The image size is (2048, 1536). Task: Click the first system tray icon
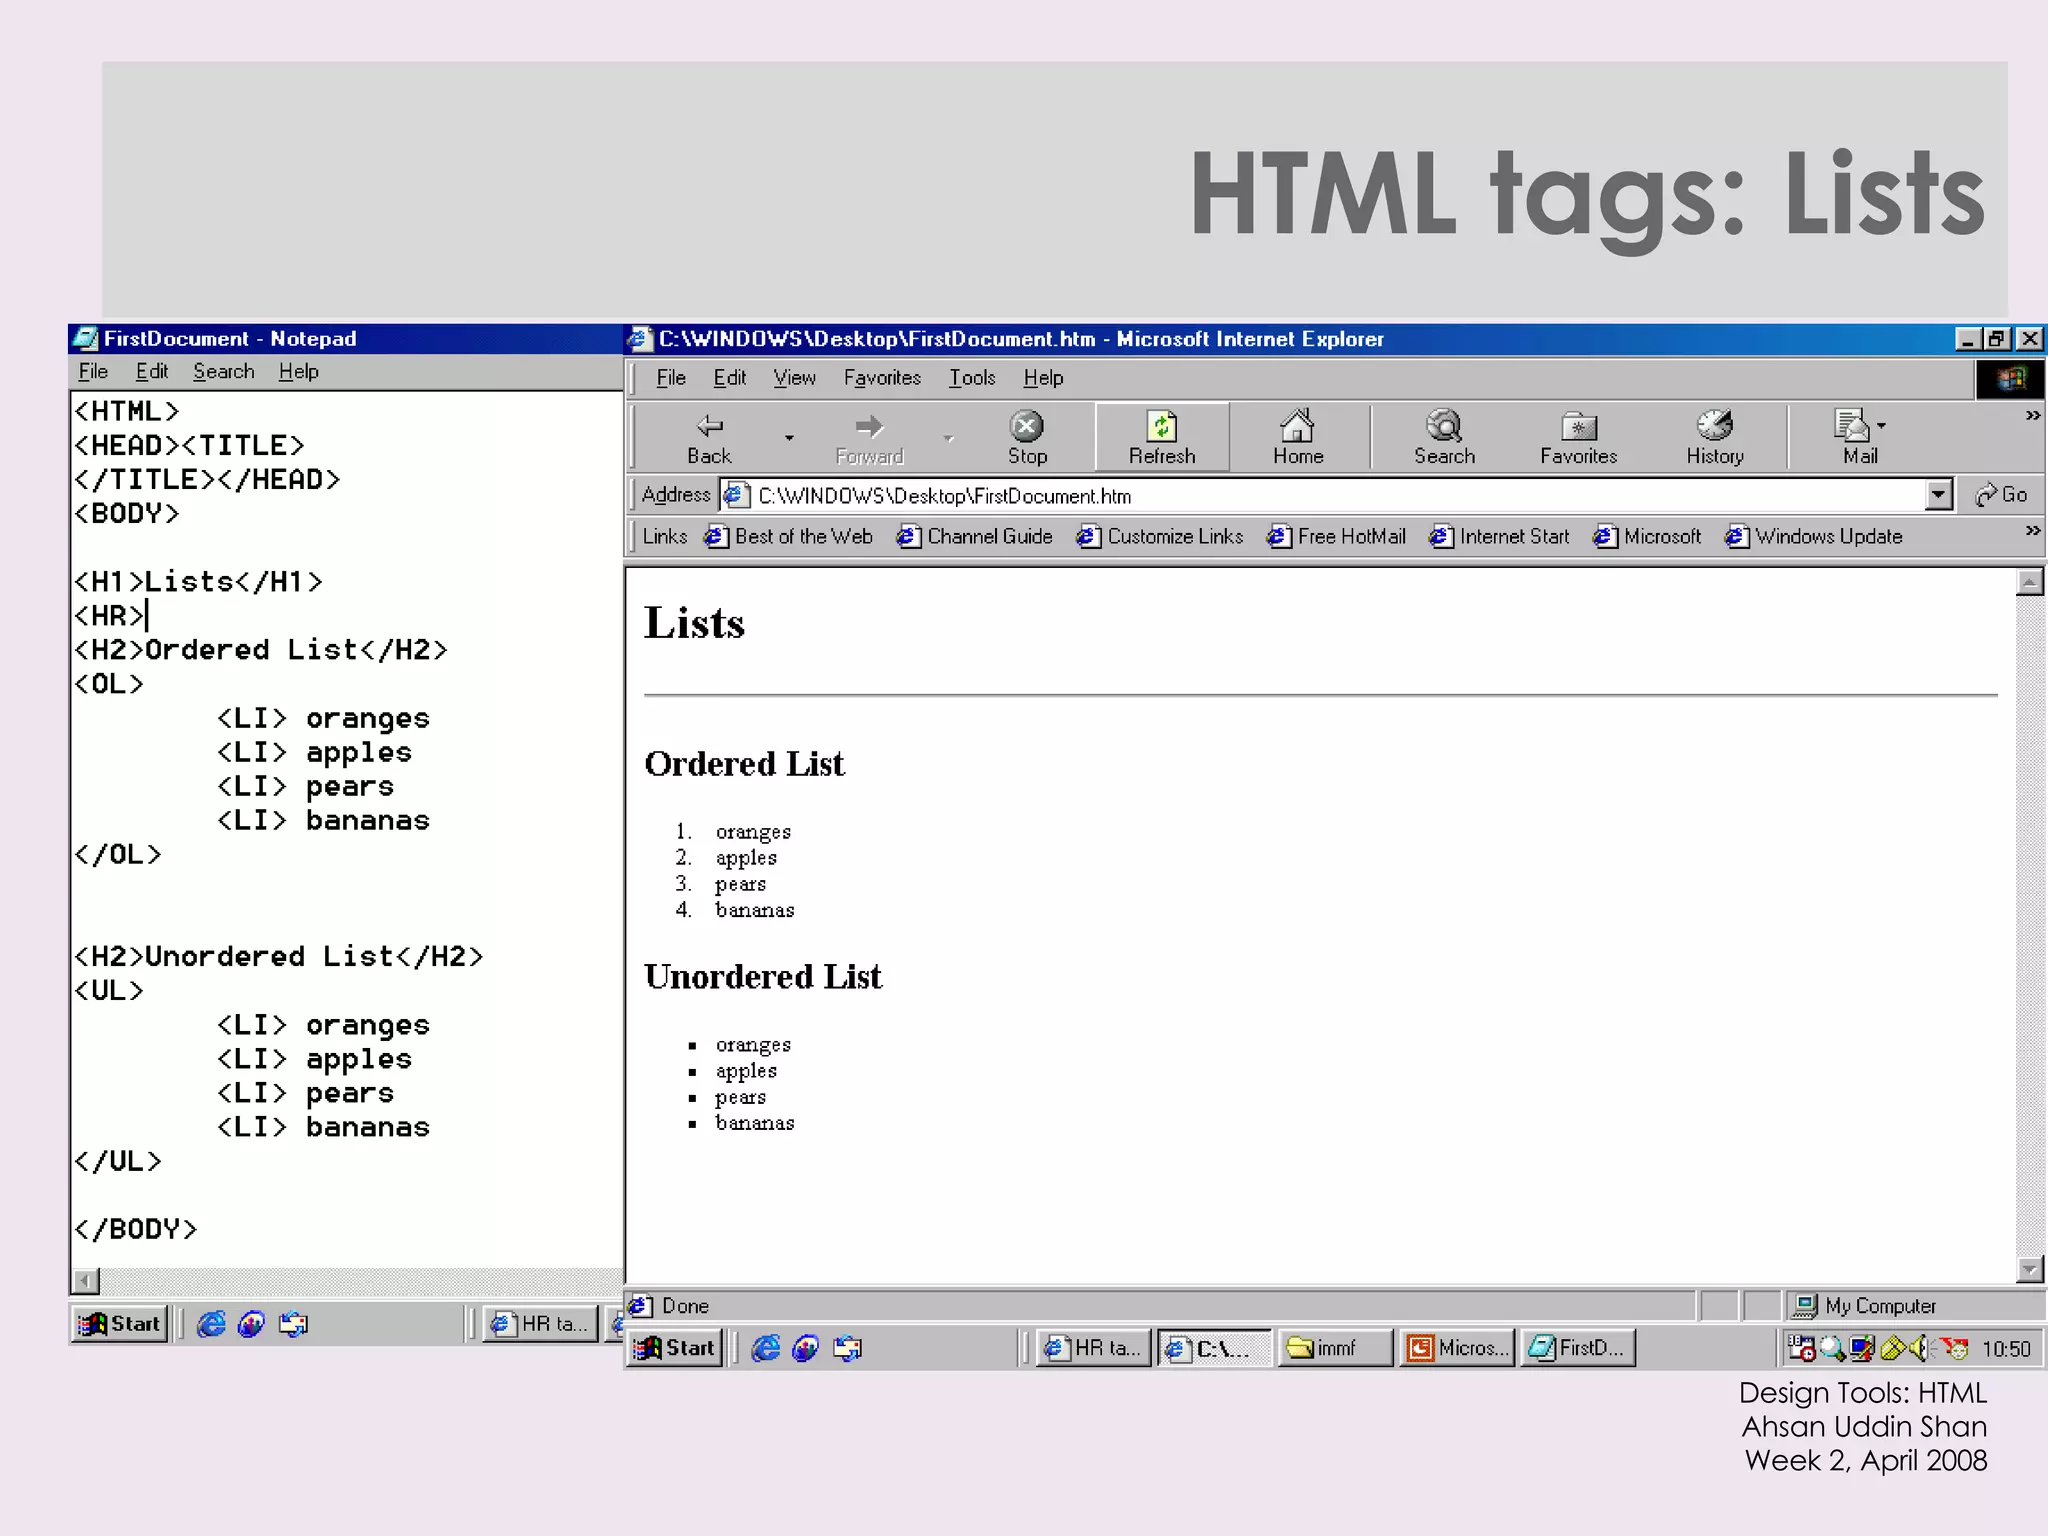(1802, 1349)
